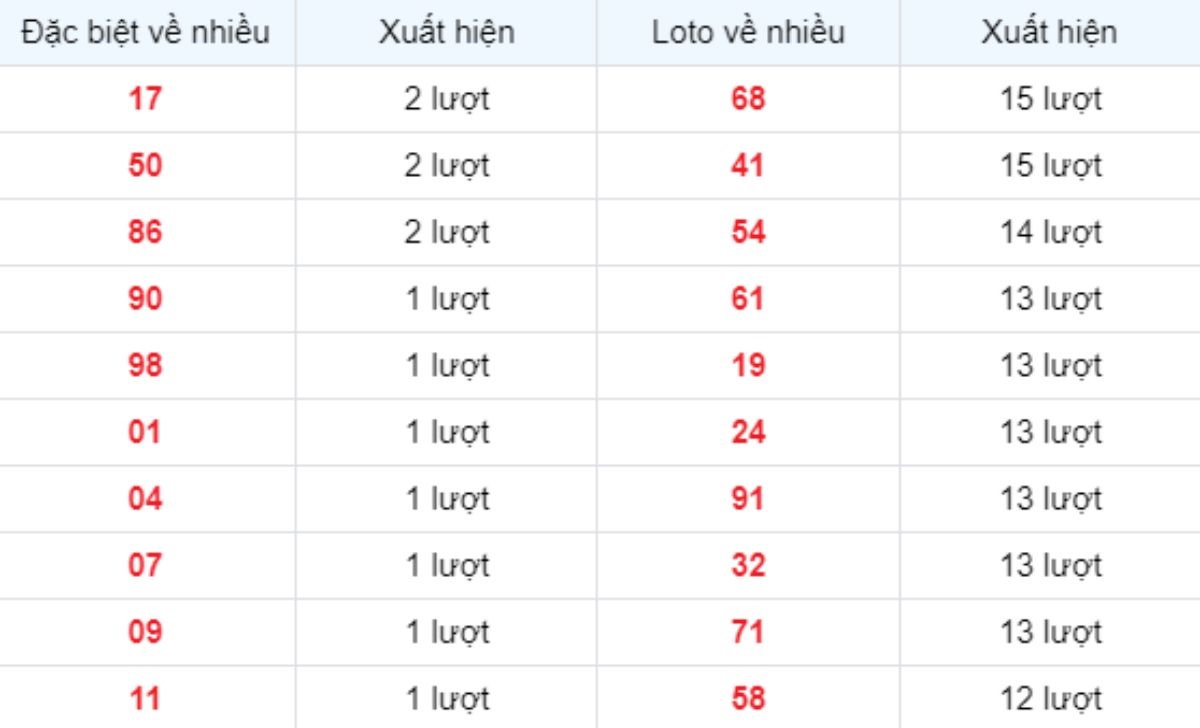Click loto number 24

pyautogui.click(x=748, y=432)
